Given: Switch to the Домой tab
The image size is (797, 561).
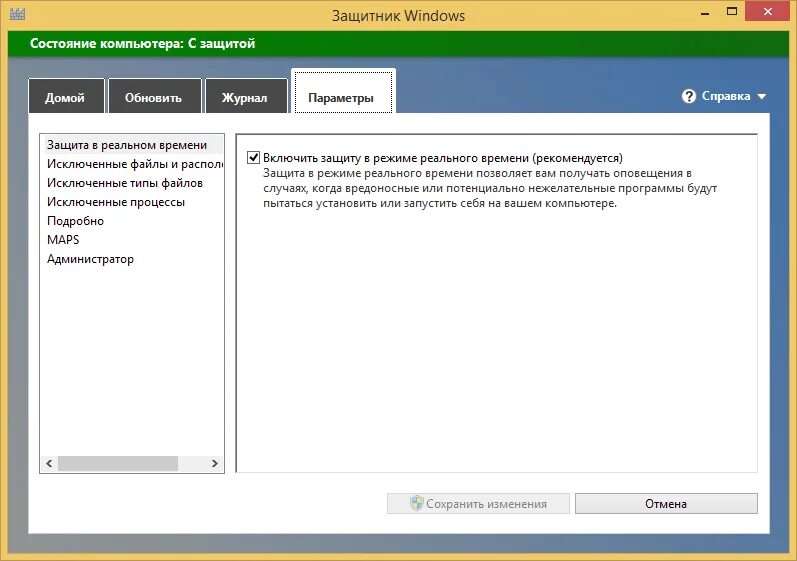Looking at the screenshot, I should 66,96.
